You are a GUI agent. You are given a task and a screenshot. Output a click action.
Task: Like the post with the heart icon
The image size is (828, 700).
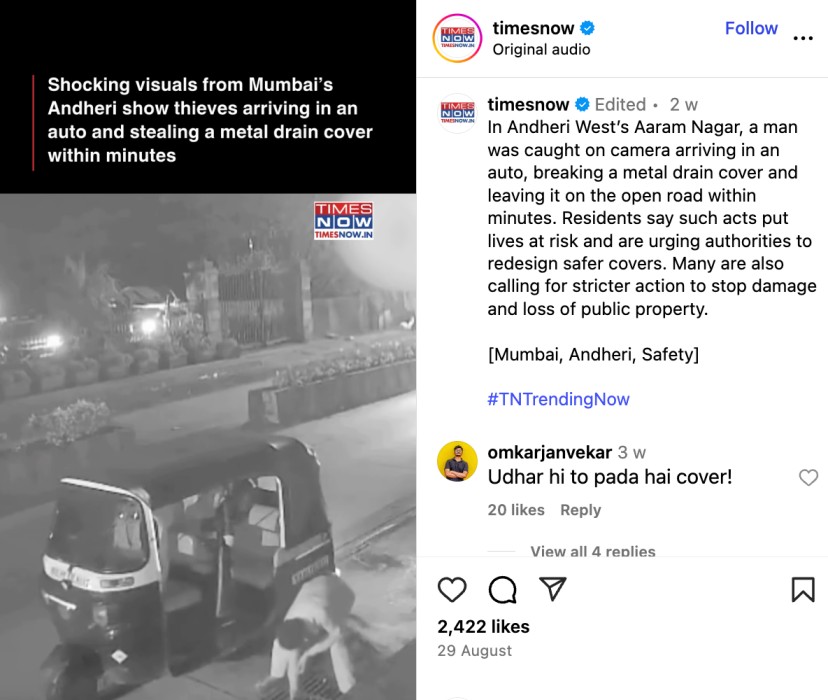pos(452,589)
